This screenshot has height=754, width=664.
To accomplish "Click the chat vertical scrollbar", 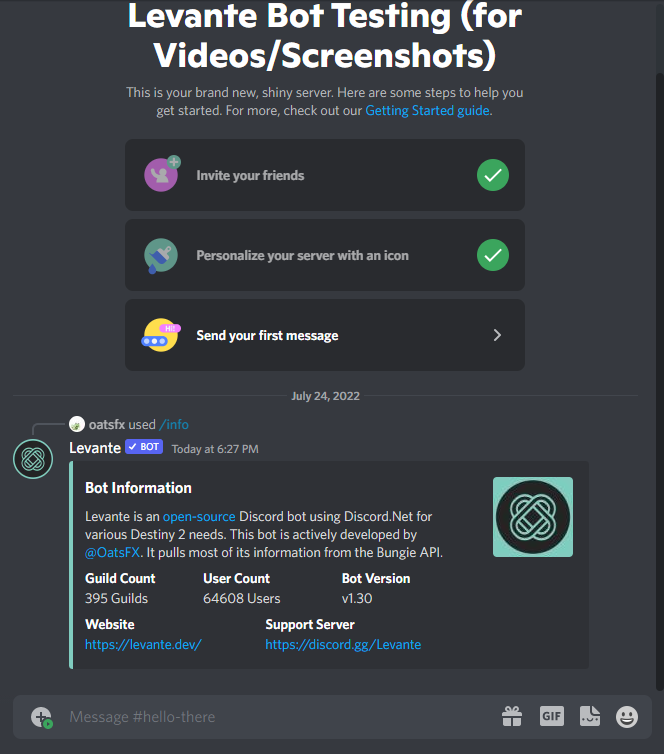I will click(x=660, y=380).
